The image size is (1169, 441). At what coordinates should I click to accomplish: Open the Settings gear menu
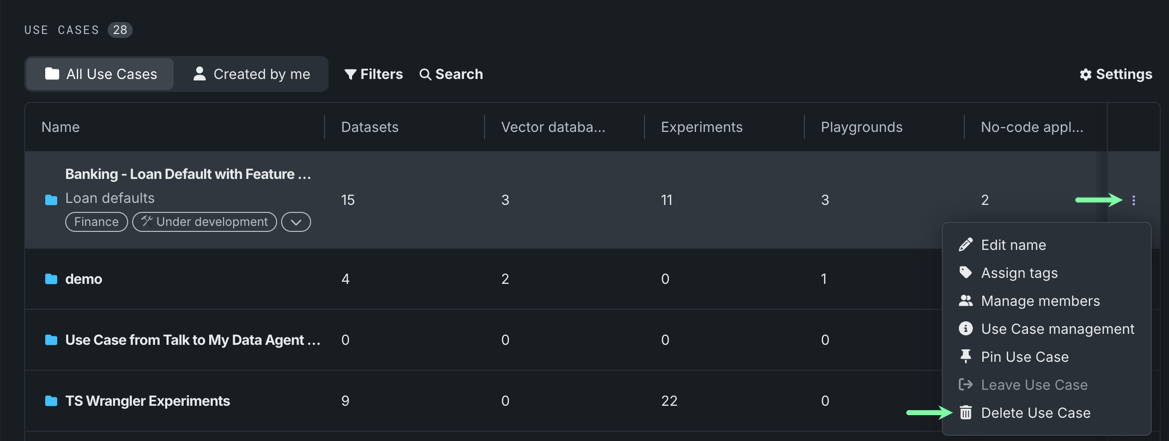(x=1115, y=74)
